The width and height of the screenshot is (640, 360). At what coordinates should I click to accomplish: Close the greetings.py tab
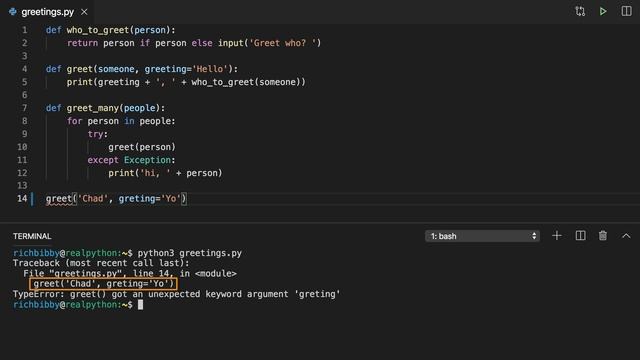click(84, 12)
